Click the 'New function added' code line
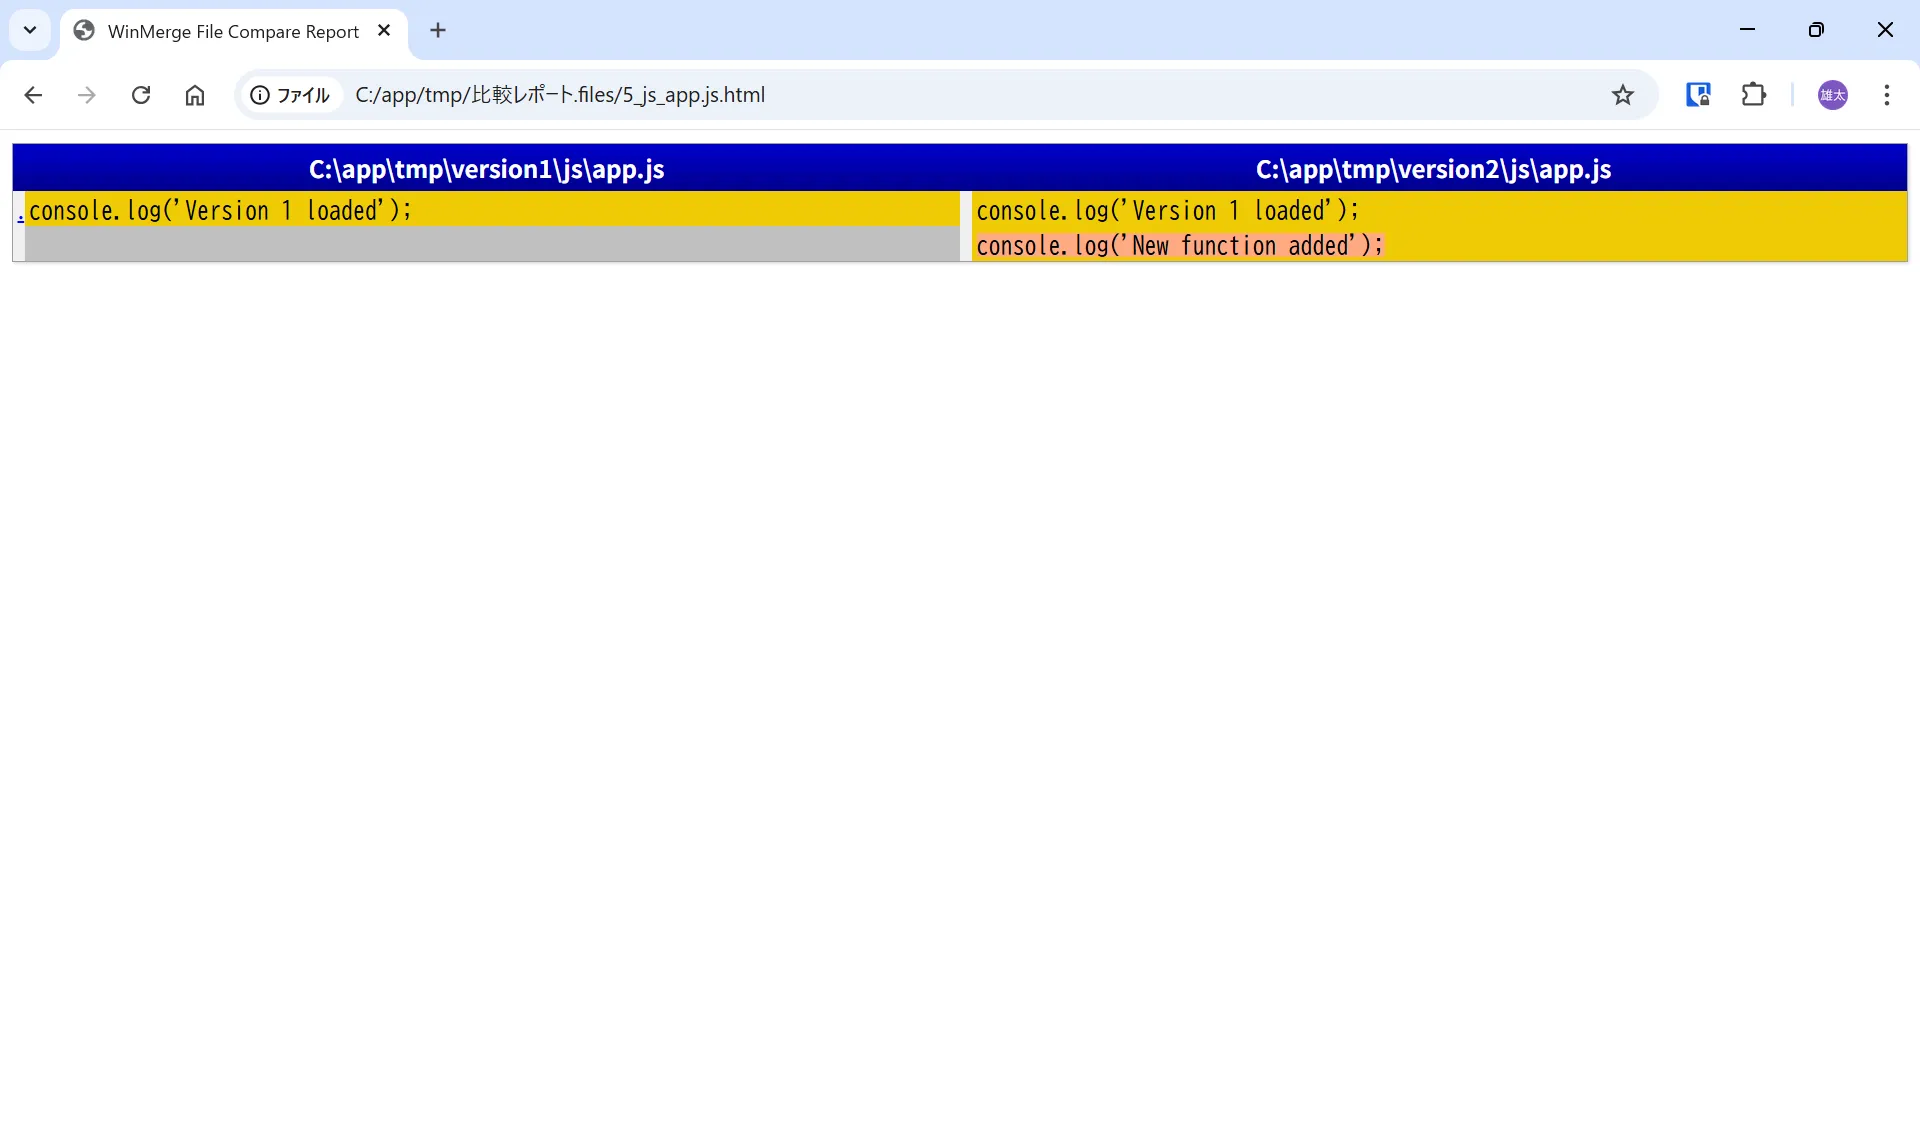The width and height of the screenshot is (1920, 1128). point(1439,246)
